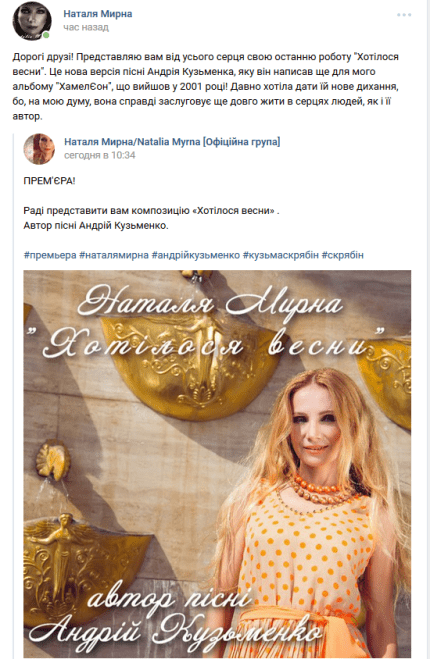The height and width of the screenshot is (659, 430).
Task: Open the 'Хотілося весни' cover image
Action: coord(217,464)
